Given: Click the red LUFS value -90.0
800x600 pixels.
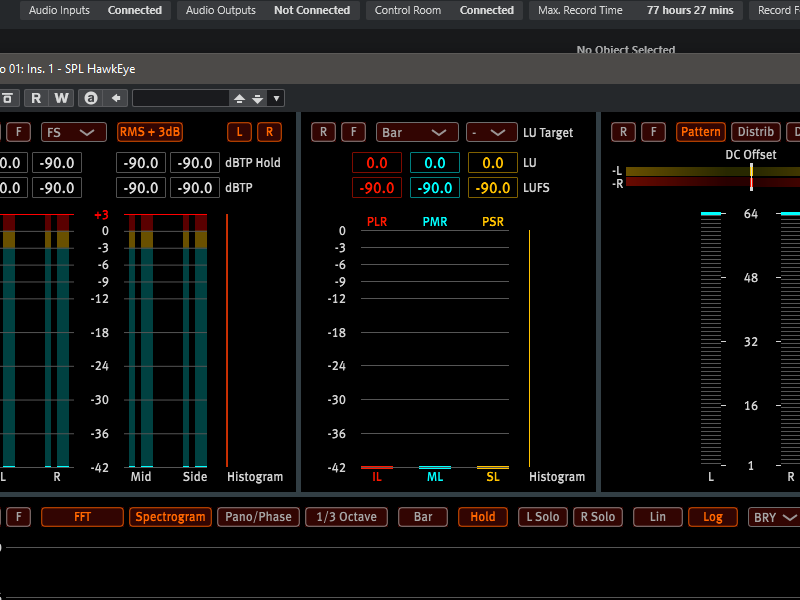Looking at the screenshot, I should pos(377,188).
